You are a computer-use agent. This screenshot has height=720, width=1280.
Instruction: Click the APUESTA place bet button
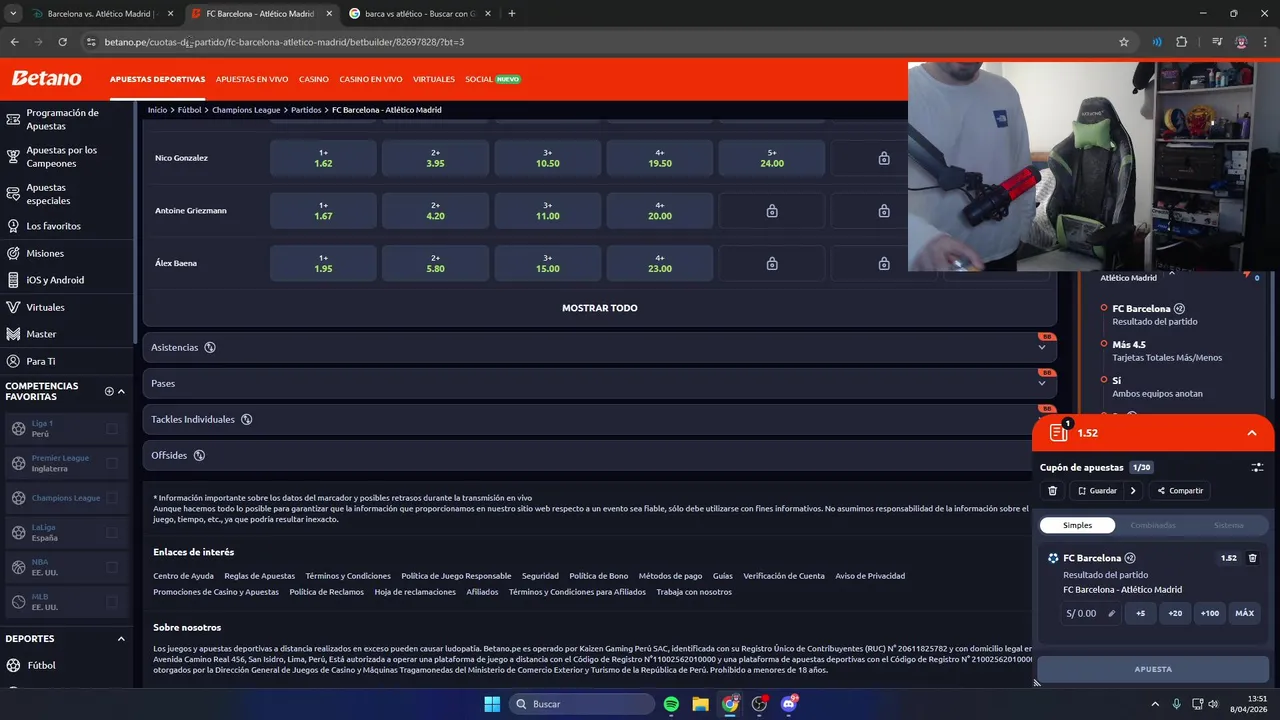pyautogui.click(x=1153, y=669)
